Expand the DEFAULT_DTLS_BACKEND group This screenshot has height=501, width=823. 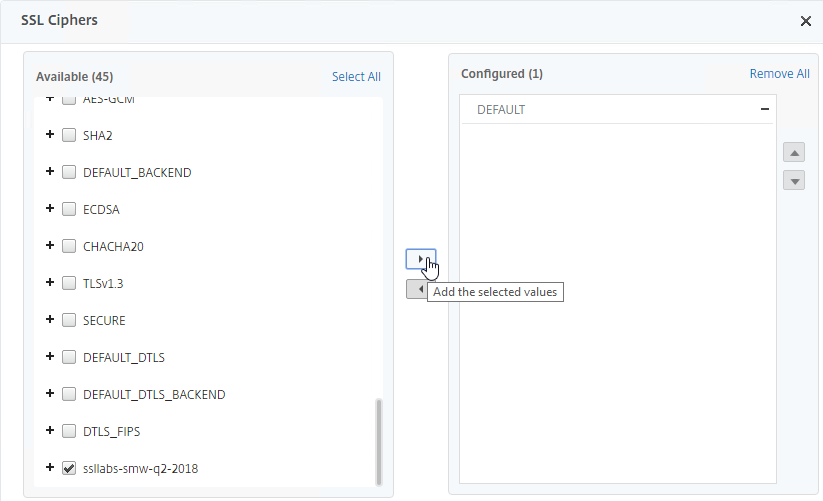tap(50, 393)
